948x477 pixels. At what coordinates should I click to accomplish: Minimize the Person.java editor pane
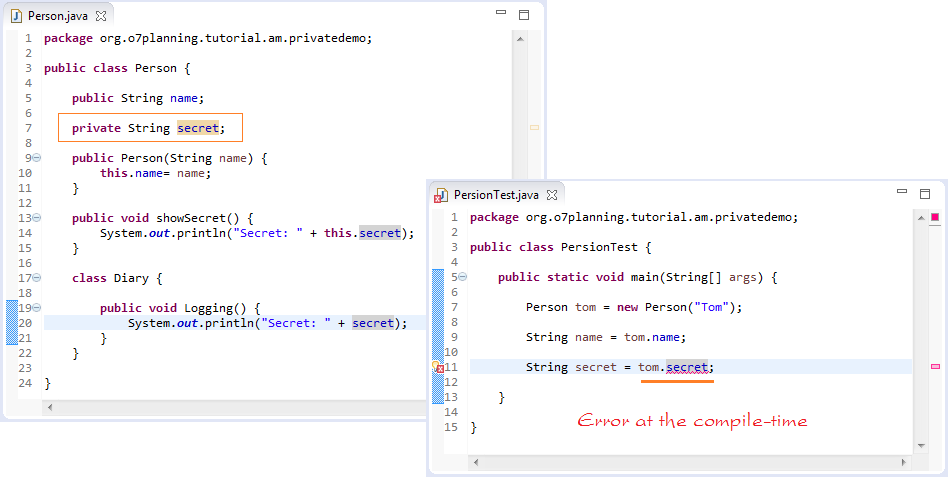(501, 12)
